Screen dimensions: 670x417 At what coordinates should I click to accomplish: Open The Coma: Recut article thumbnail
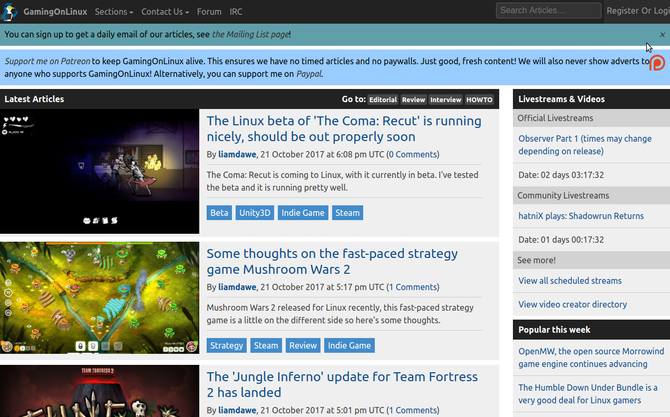coord(99,171)
